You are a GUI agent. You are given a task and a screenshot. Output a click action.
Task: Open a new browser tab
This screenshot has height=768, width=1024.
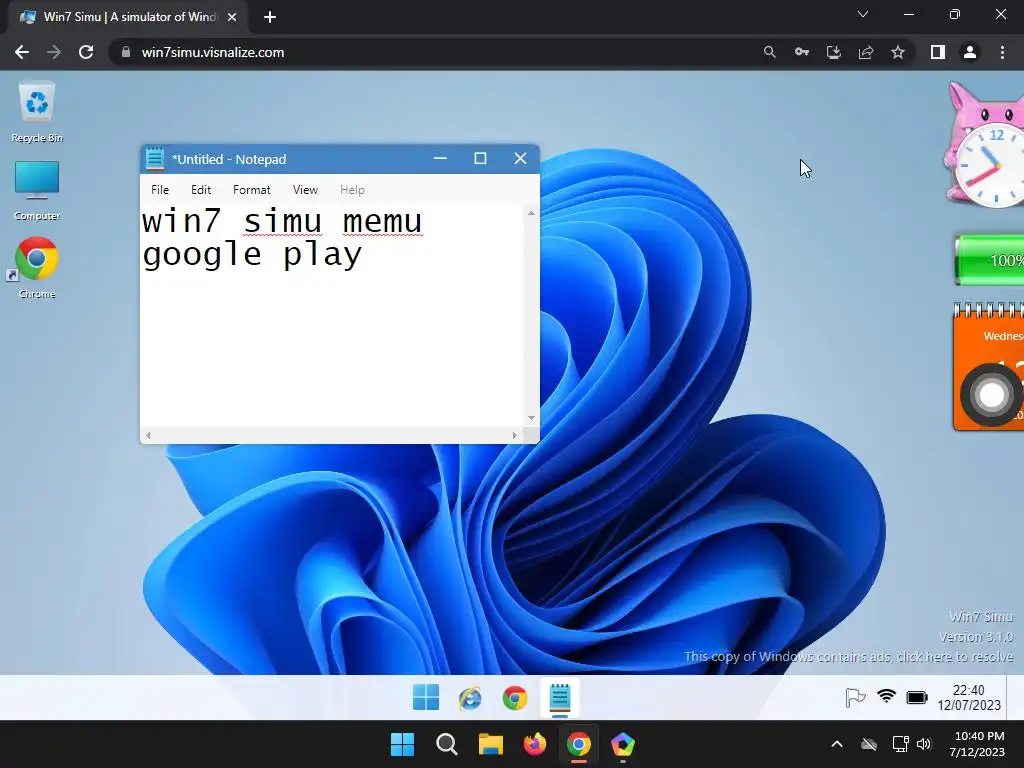pyautogui.click(x=270, y=17)
